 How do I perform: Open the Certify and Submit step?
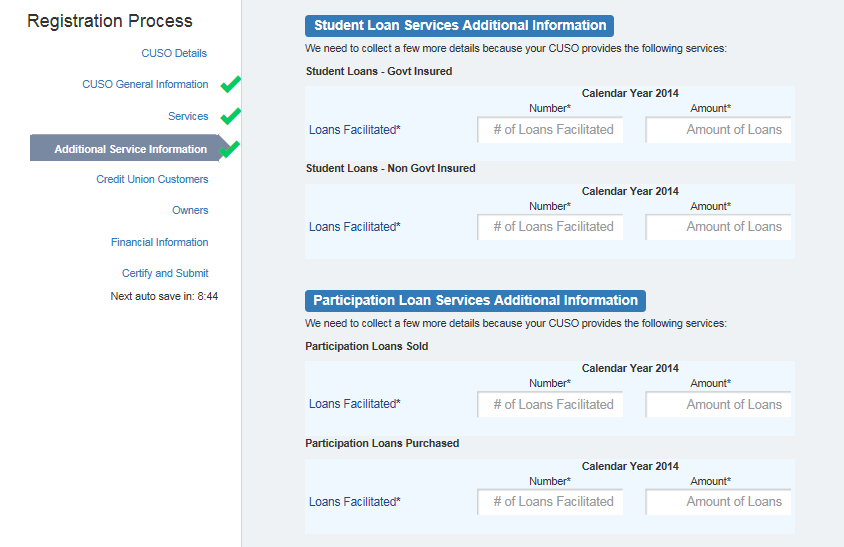click(165, 273)
